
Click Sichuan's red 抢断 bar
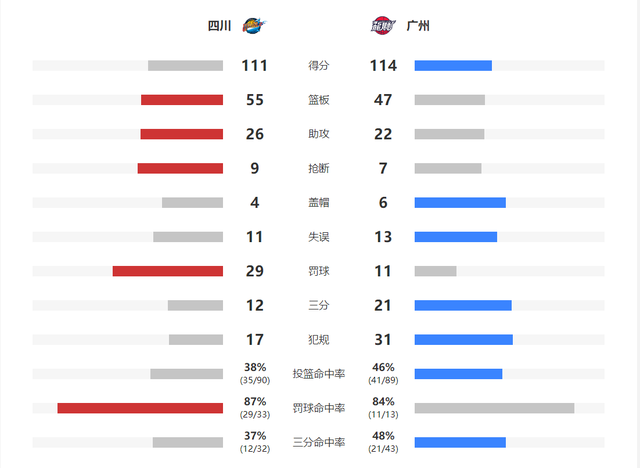[x=180, y=168]
